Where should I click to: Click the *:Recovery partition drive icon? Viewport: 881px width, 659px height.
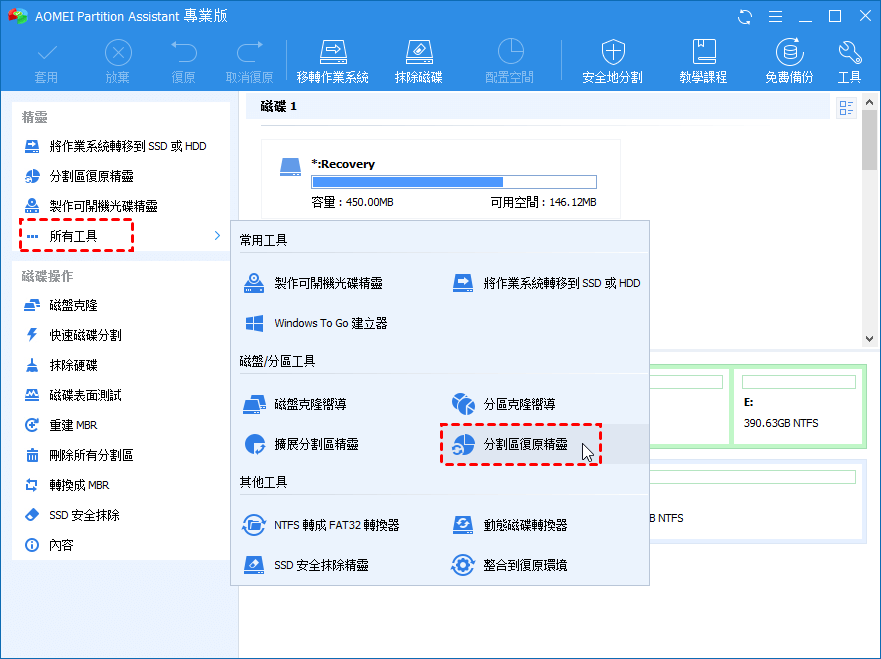click(x=290, y=167)
